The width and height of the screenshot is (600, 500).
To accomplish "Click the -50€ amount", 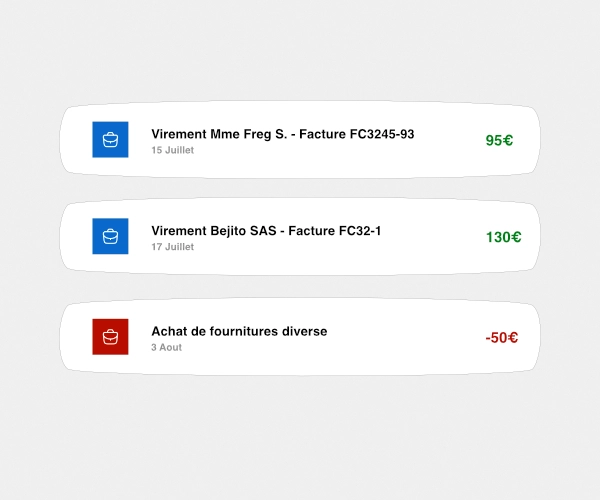I will coord(502,338).
